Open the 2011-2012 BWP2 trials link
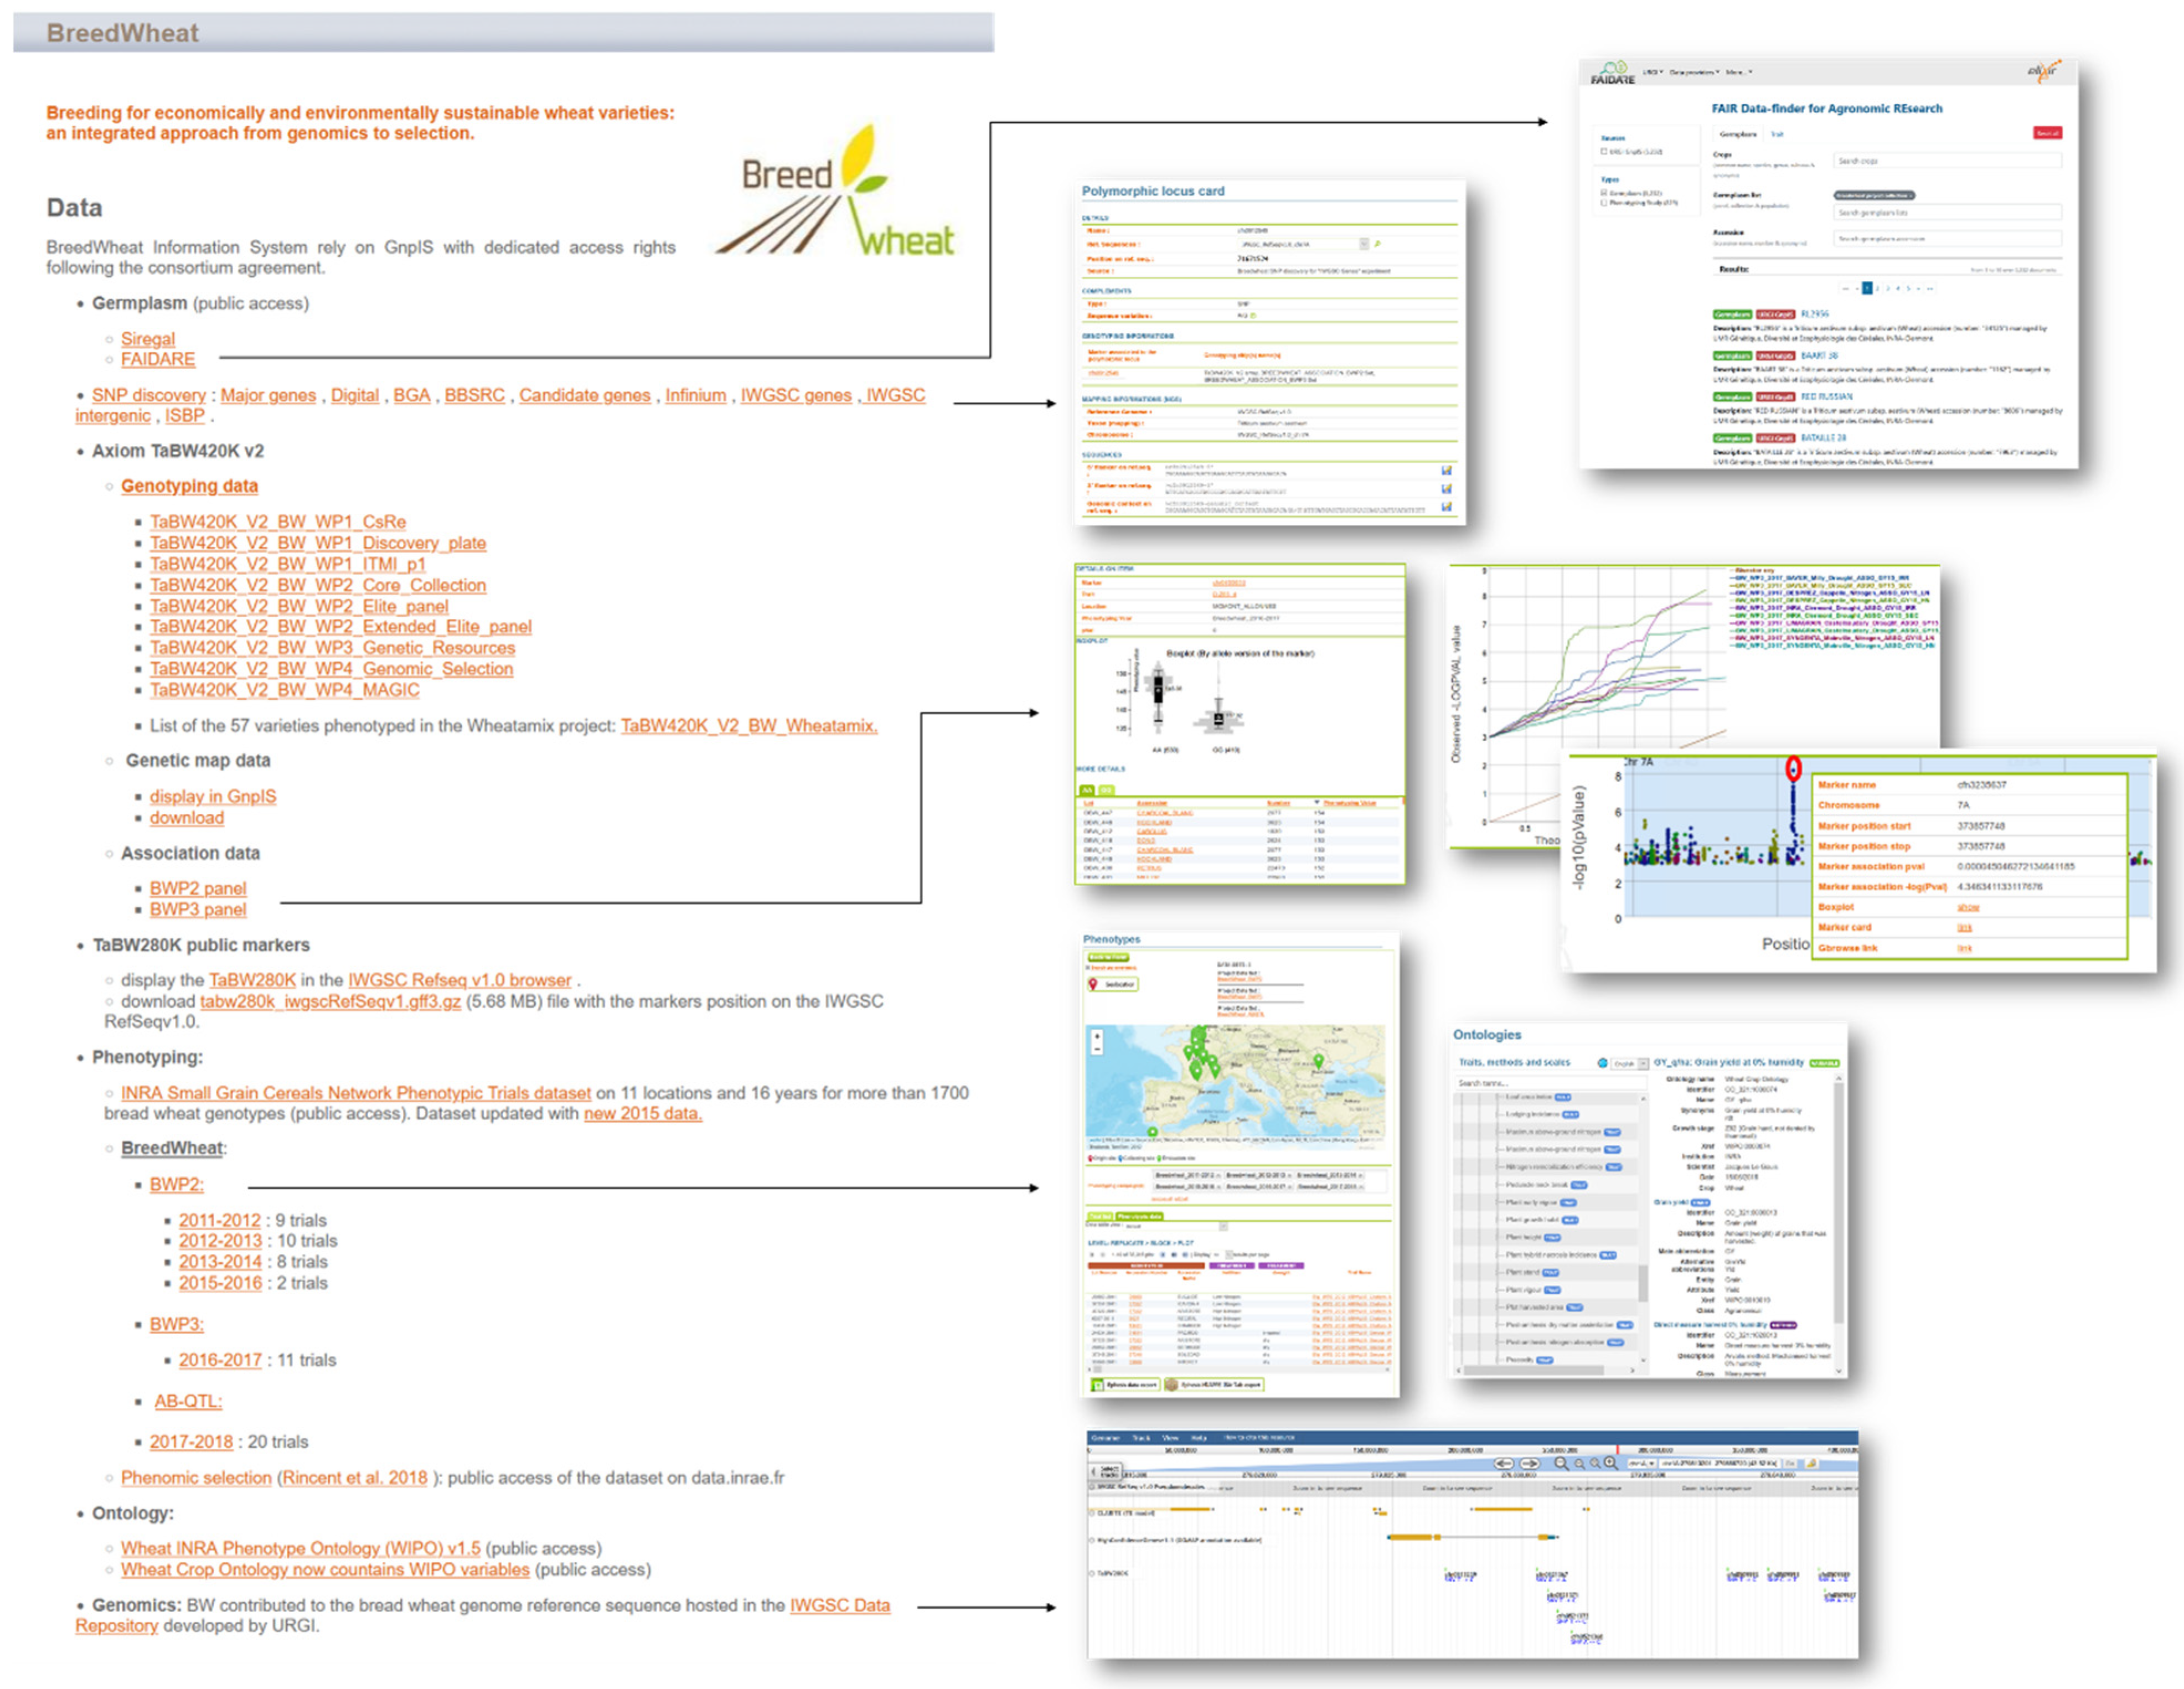The image size is (2184, 1689). click(x=220, y=1220)
